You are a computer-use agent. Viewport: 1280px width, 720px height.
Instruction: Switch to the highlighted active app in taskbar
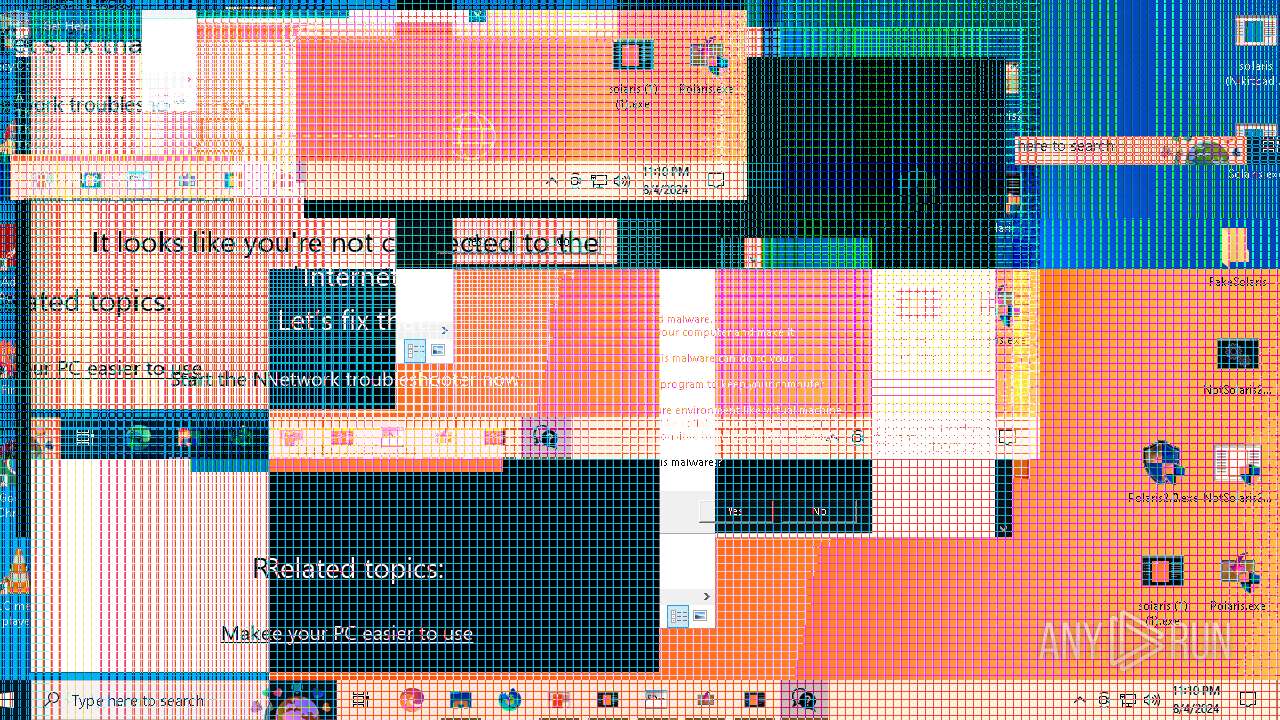pos(805,700)
